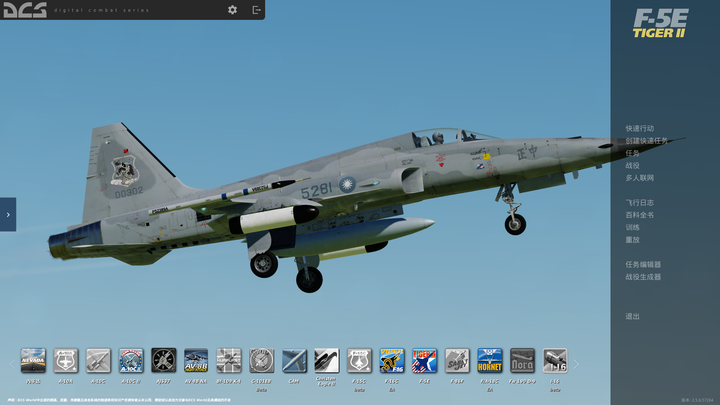Expand the left side panel arrow
Viewport: 720px width, 405px height.
coord(8,214)
